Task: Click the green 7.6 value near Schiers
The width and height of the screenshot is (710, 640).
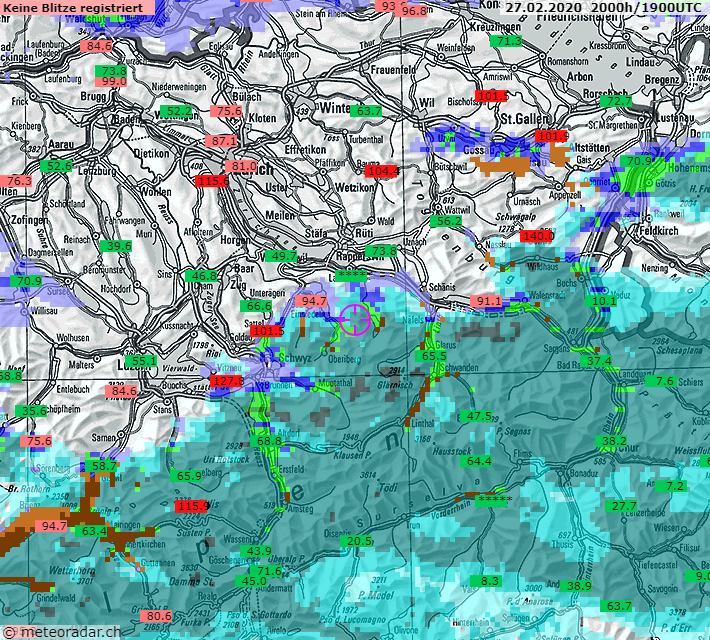Action: coord(661,381)
